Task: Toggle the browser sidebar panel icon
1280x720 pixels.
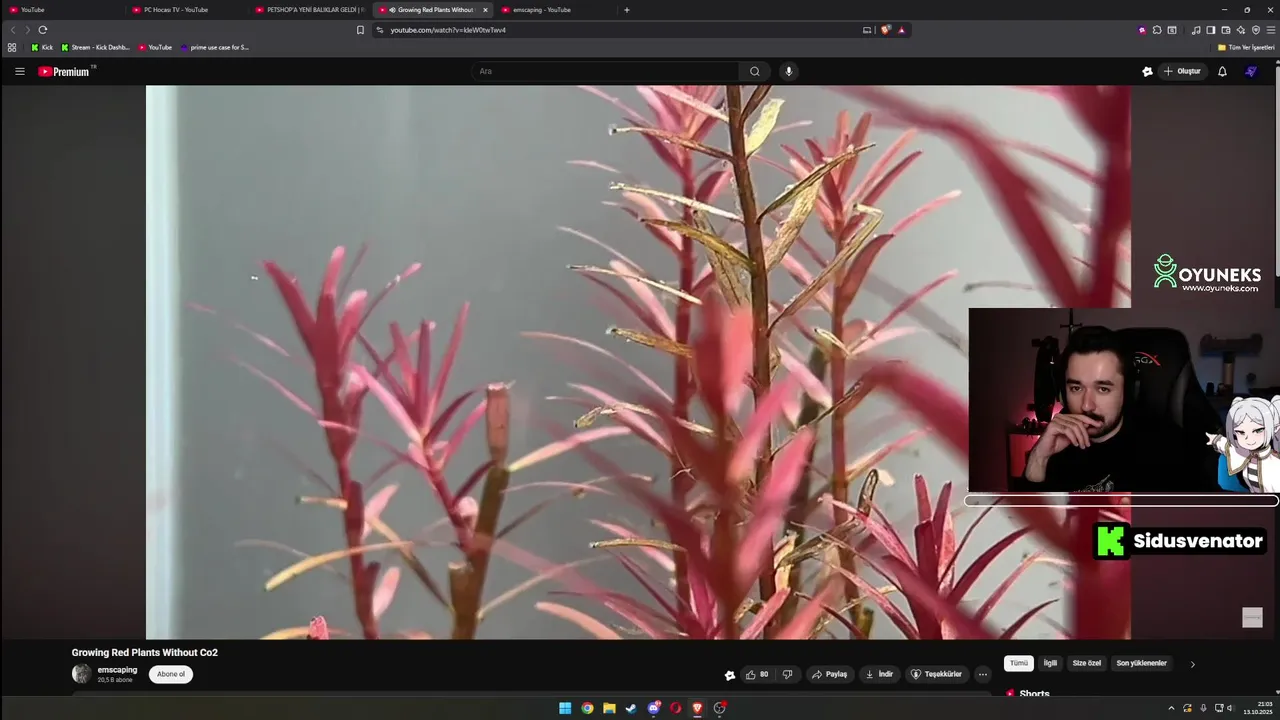Action: point(1210,30)
